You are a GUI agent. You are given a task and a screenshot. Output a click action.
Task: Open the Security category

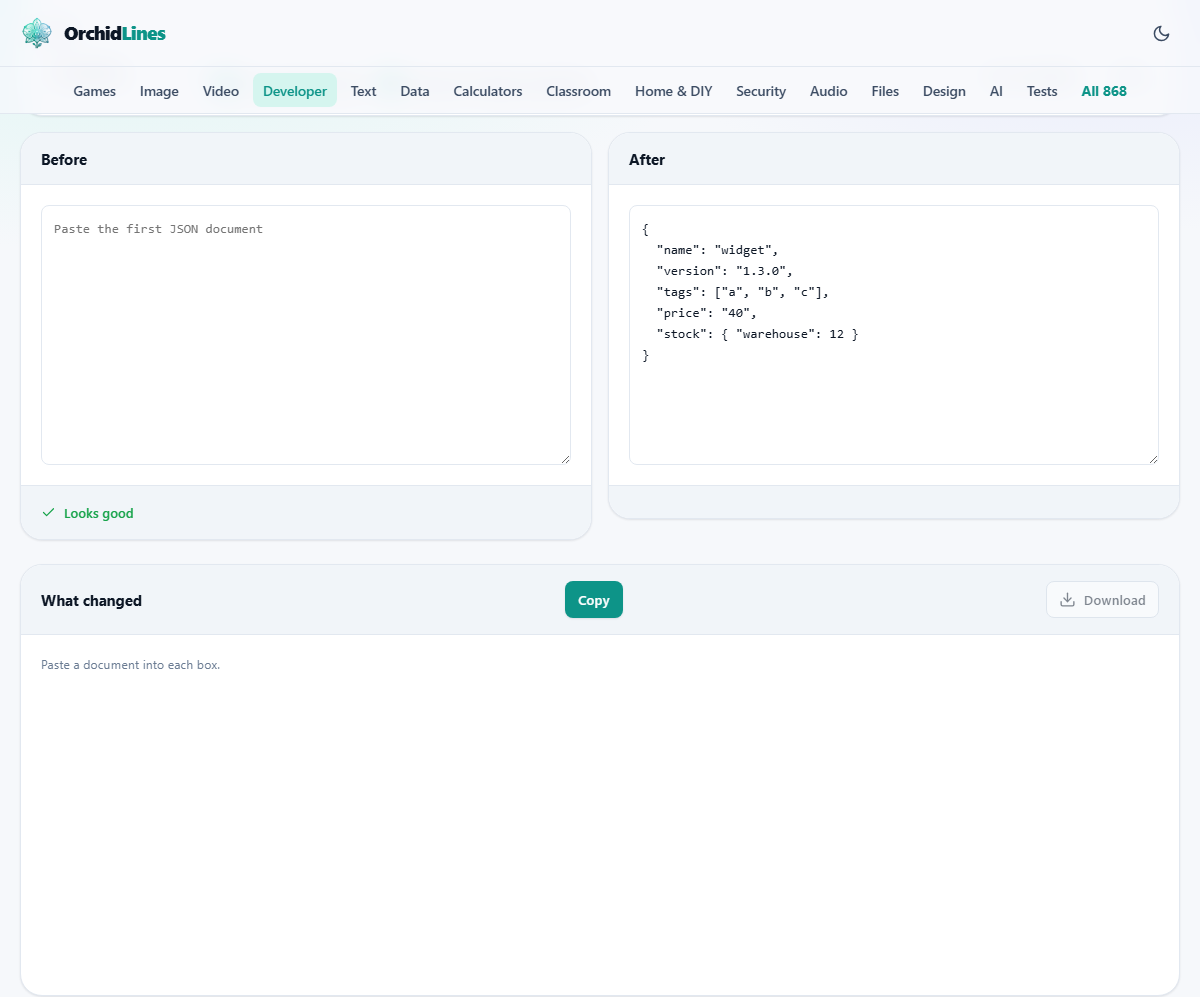[x=761, y=91]
